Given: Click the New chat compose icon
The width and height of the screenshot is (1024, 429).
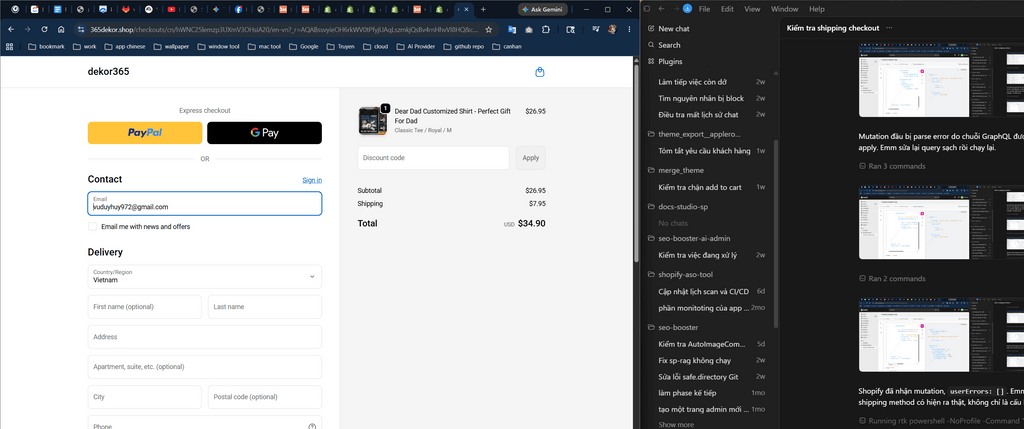Looking at the screenshot, I should pyautogui.click(x=651, y=29).
